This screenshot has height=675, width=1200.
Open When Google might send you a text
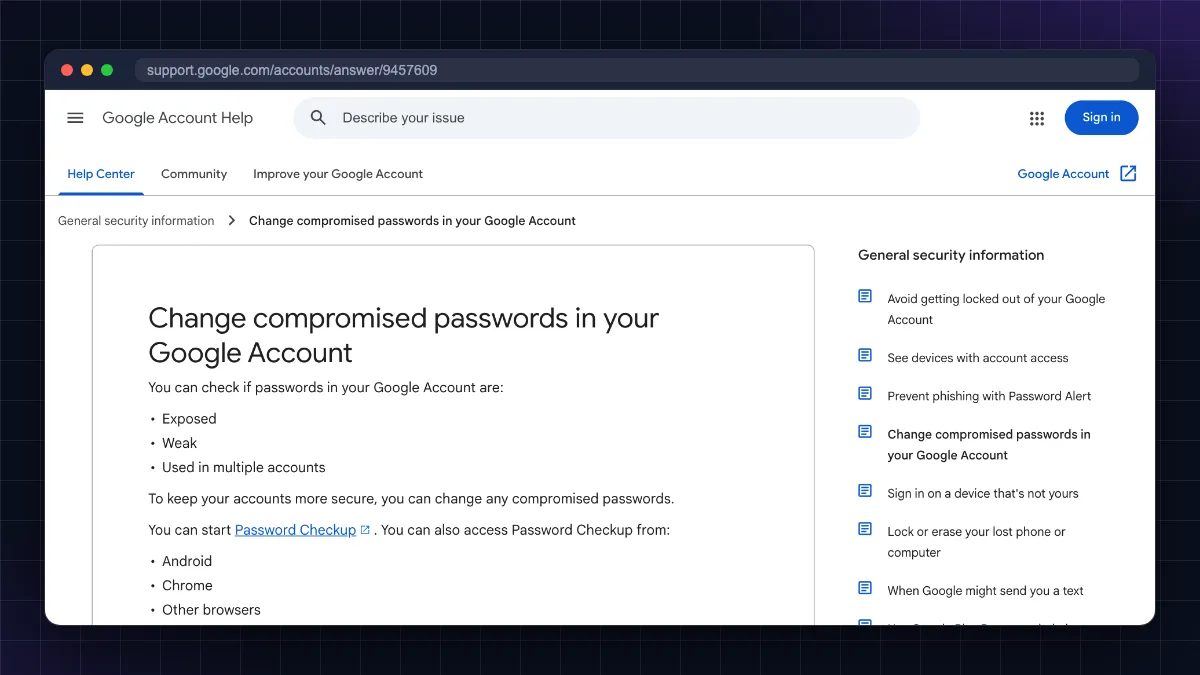(x=985, y=591)
